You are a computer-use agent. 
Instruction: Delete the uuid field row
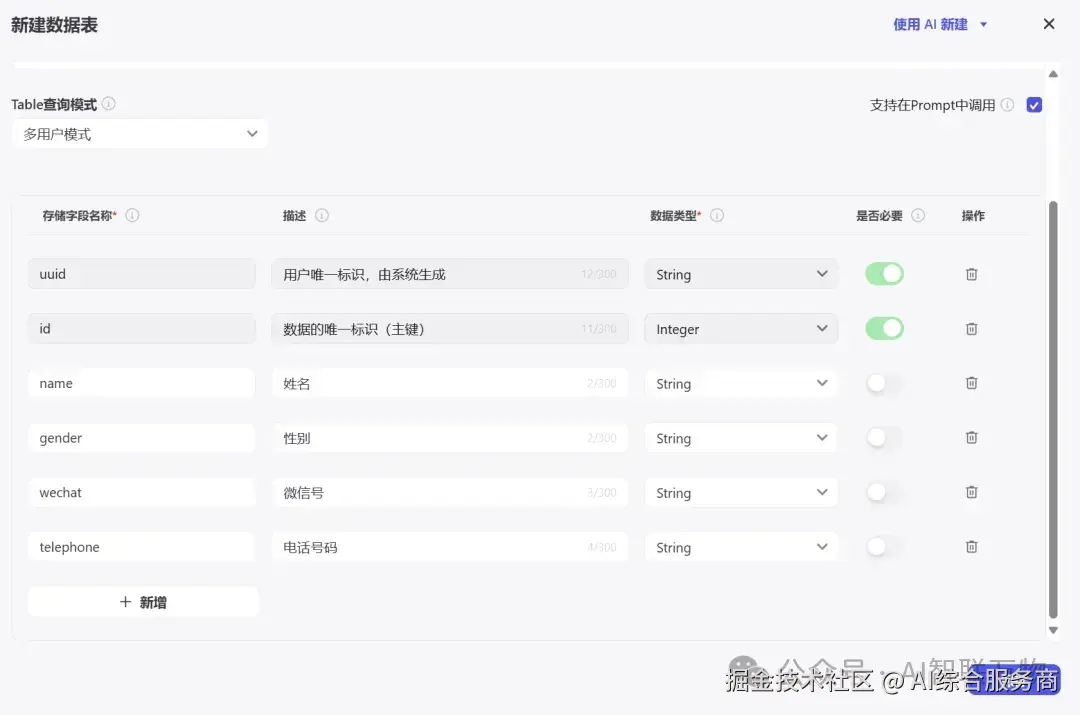(971, 273)
